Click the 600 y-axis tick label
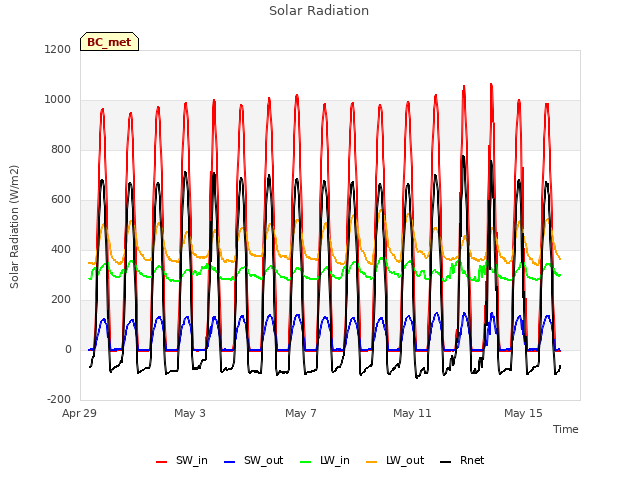This screenshot has width=640, height=480. [x=61, y=200]
